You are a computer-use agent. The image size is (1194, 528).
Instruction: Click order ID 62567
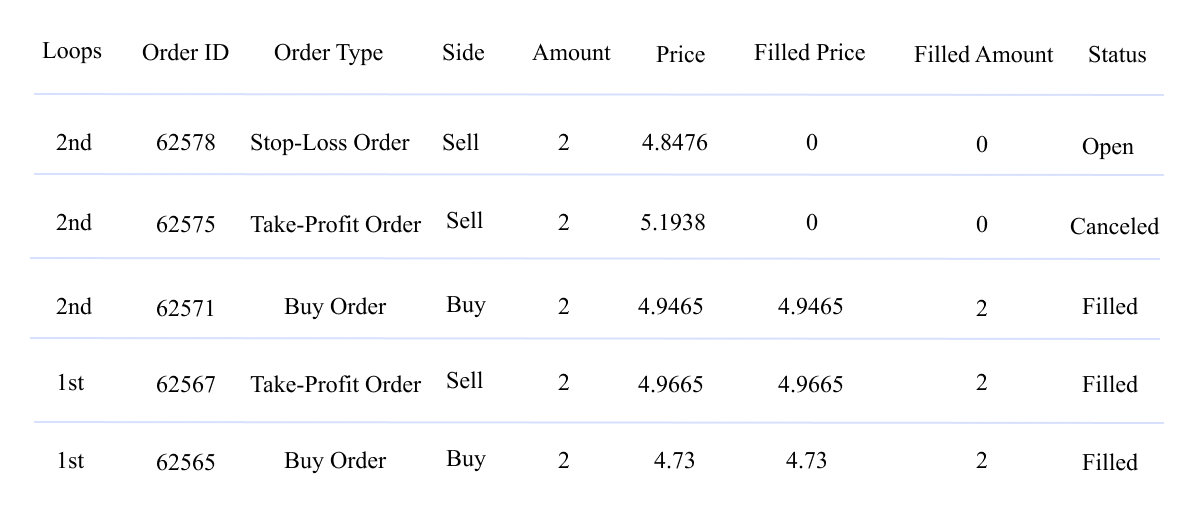(x=185, y=385)
